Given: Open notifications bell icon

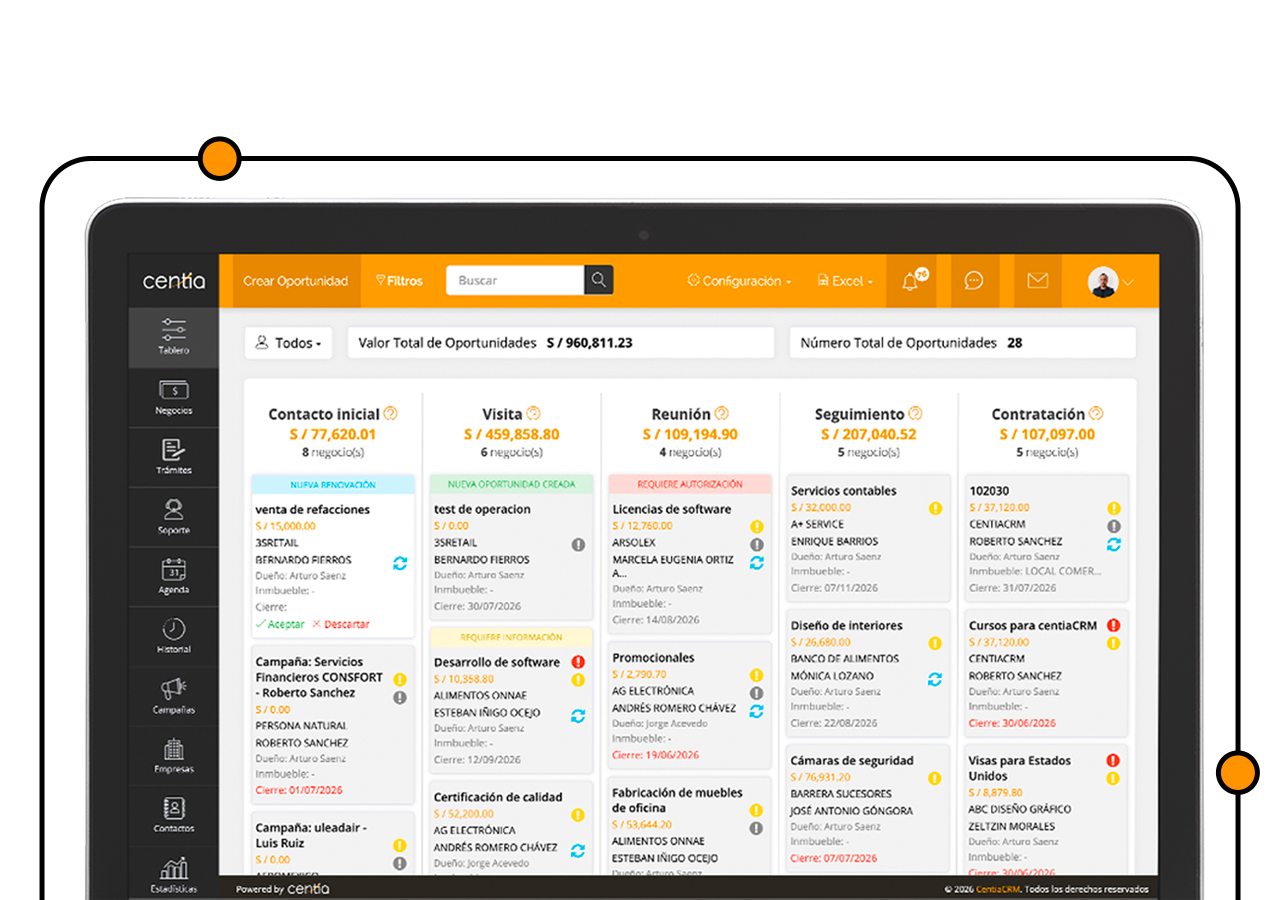Looking at the screenshot, I should click(911, 281).
